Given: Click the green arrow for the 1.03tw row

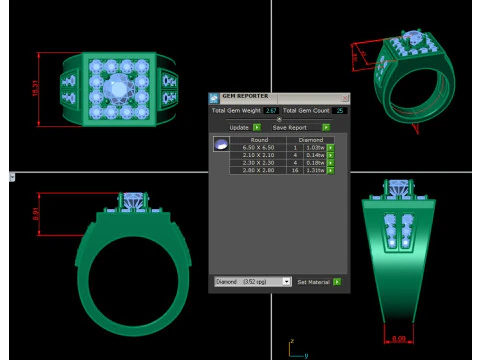Looking at the screenshot, I should [x=330, y=148].
